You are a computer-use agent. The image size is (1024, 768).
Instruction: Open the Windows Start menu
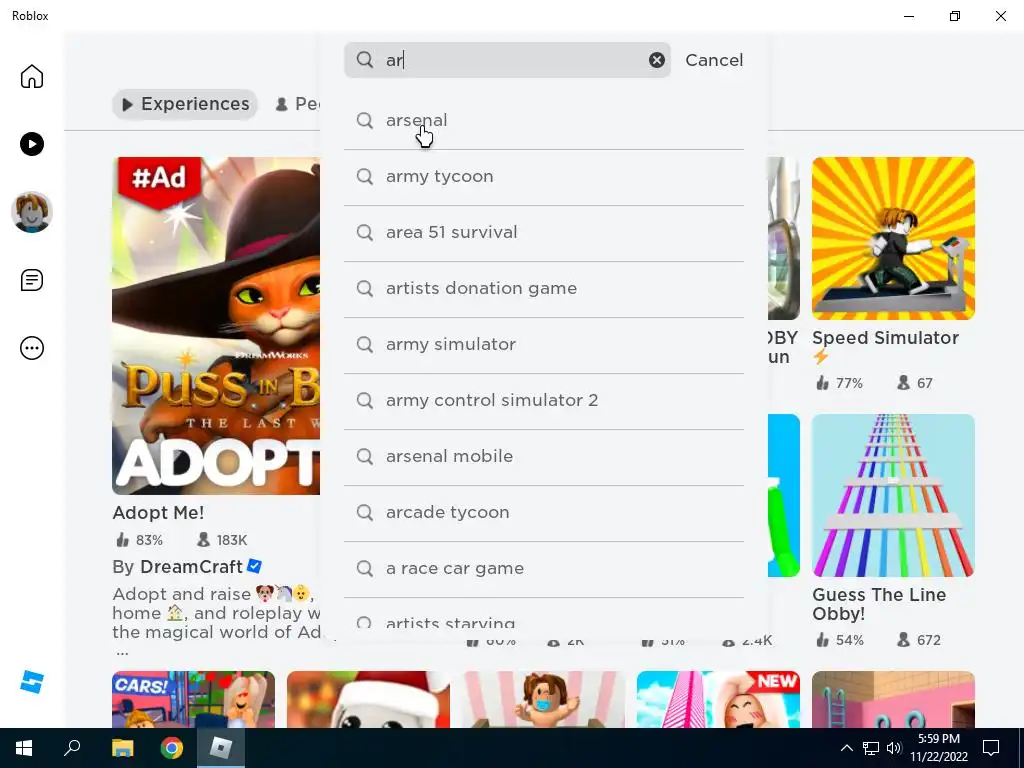coord(24,748)
